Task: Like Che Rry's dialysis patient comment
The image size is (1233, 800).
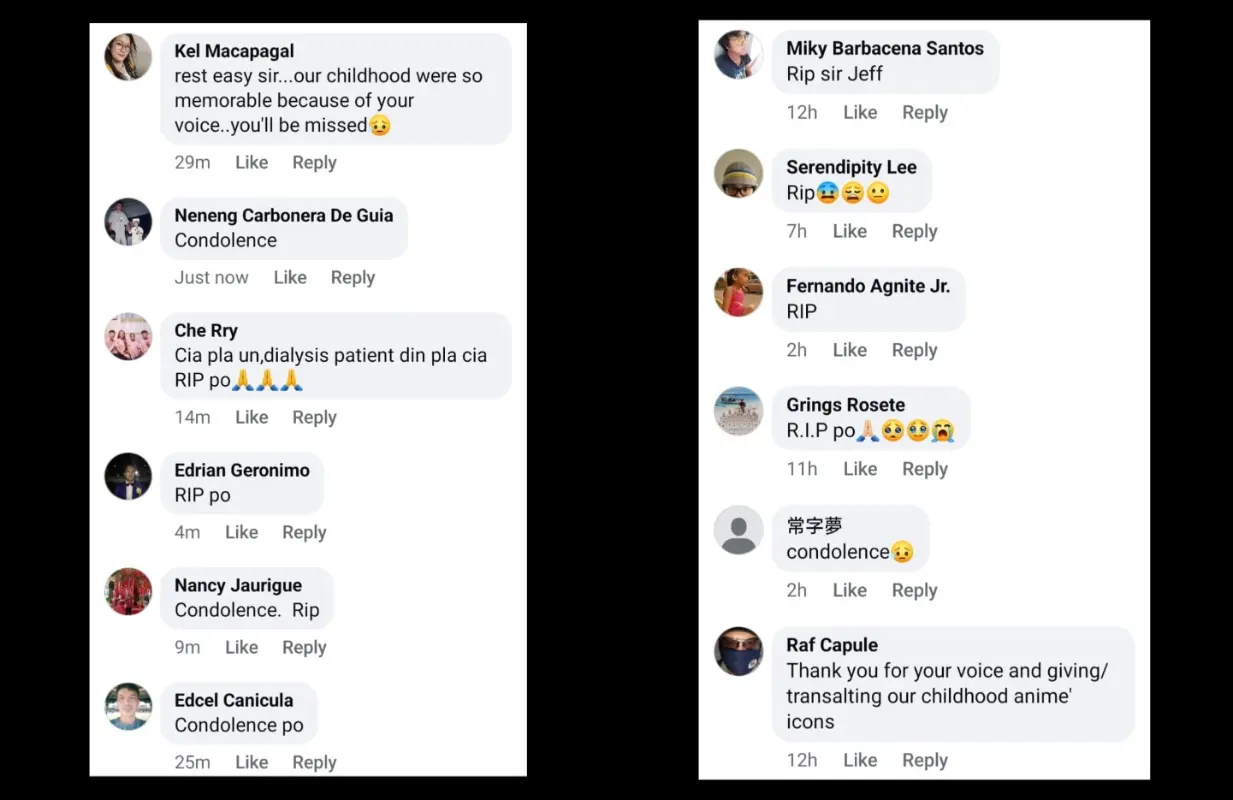Action: [251, 417]
